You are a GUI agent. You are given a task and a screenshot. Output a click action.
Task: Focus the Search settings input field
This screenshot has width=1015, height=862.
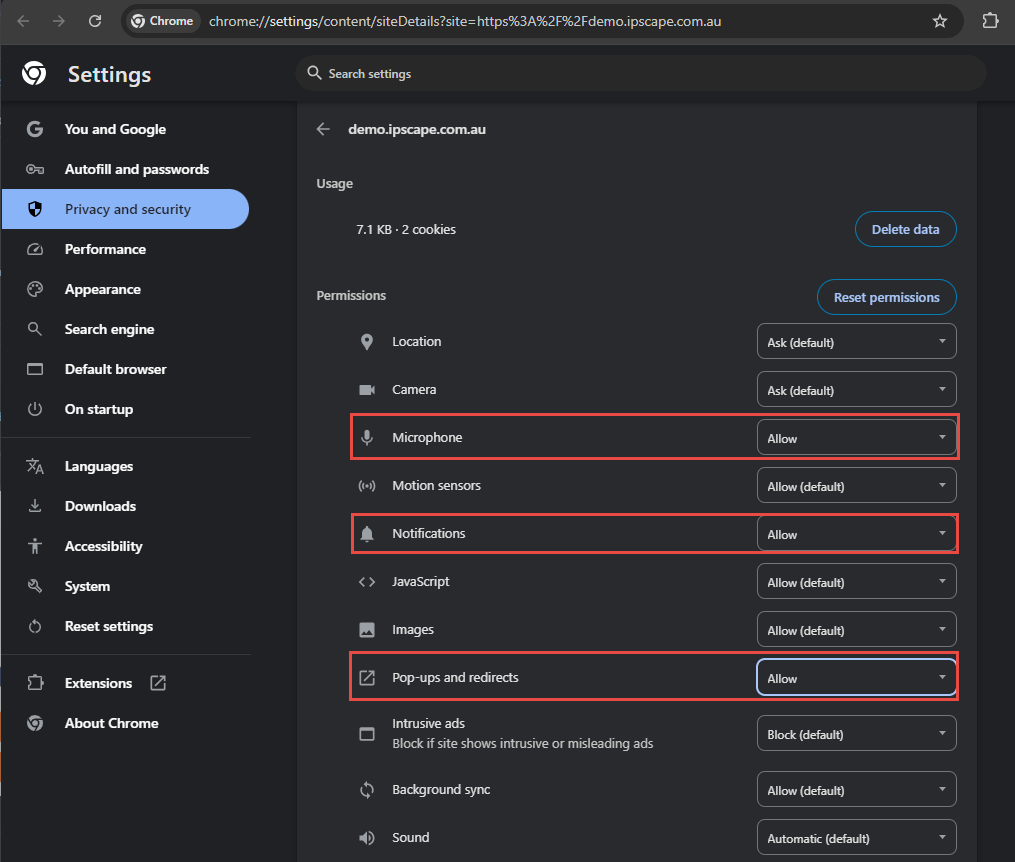pos(640,73)
